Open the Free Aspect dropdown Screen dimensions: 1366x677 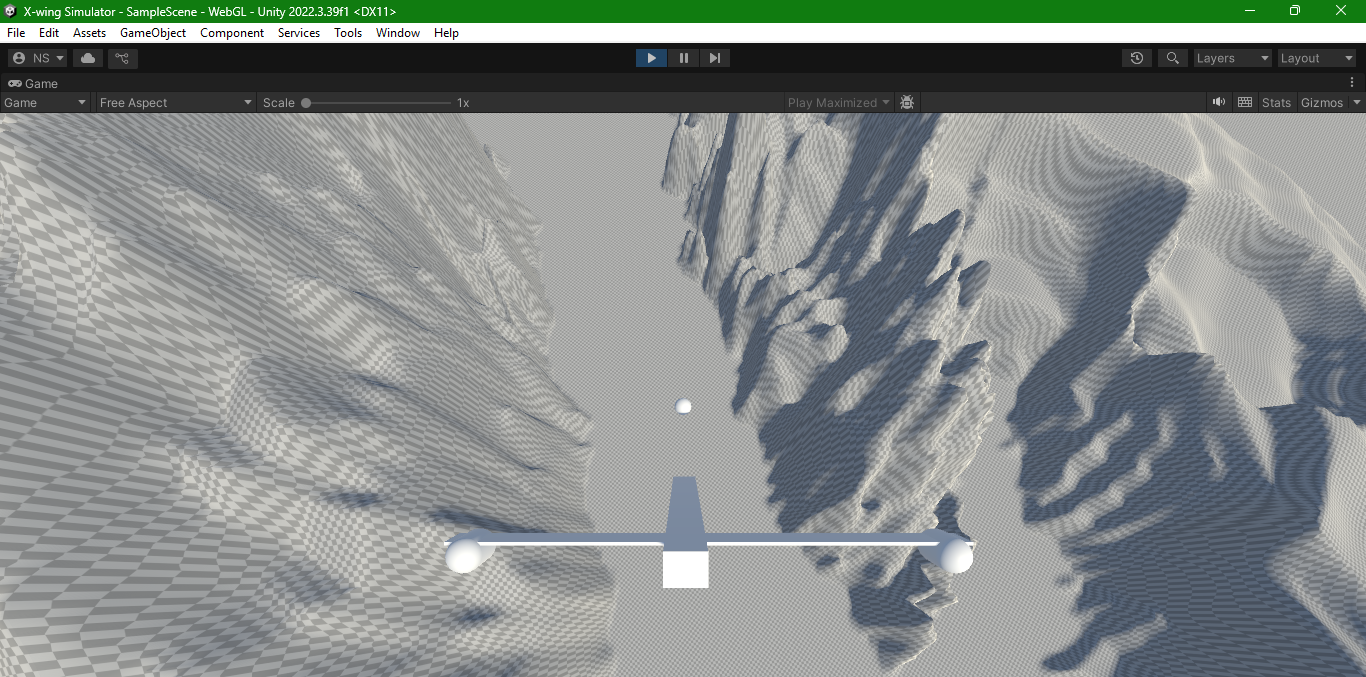click(x=176, y=102)
